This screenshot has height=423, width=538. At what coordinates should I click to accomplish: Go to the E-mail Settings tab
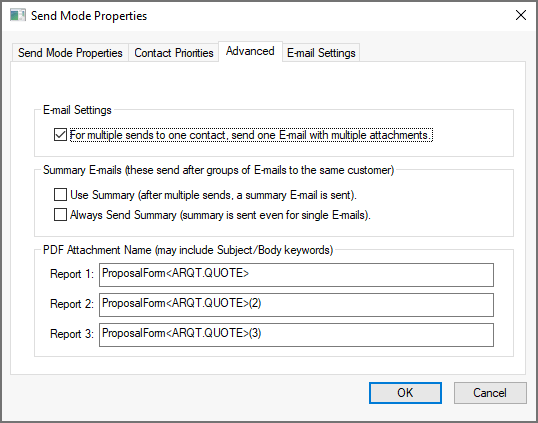pyautogui.click(x=321, y=53)
